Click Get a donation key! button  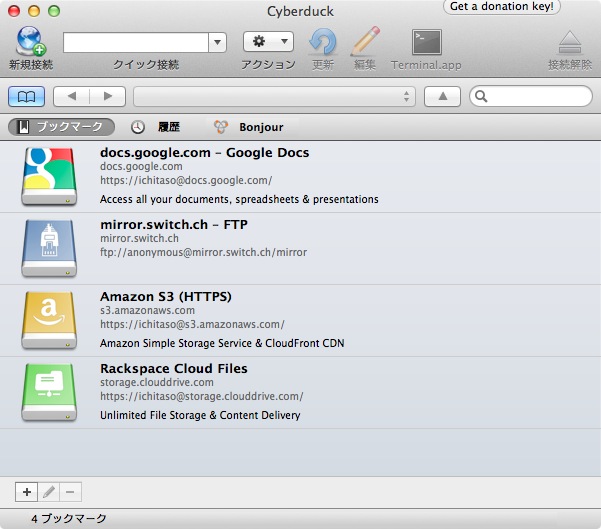point(502,7)
